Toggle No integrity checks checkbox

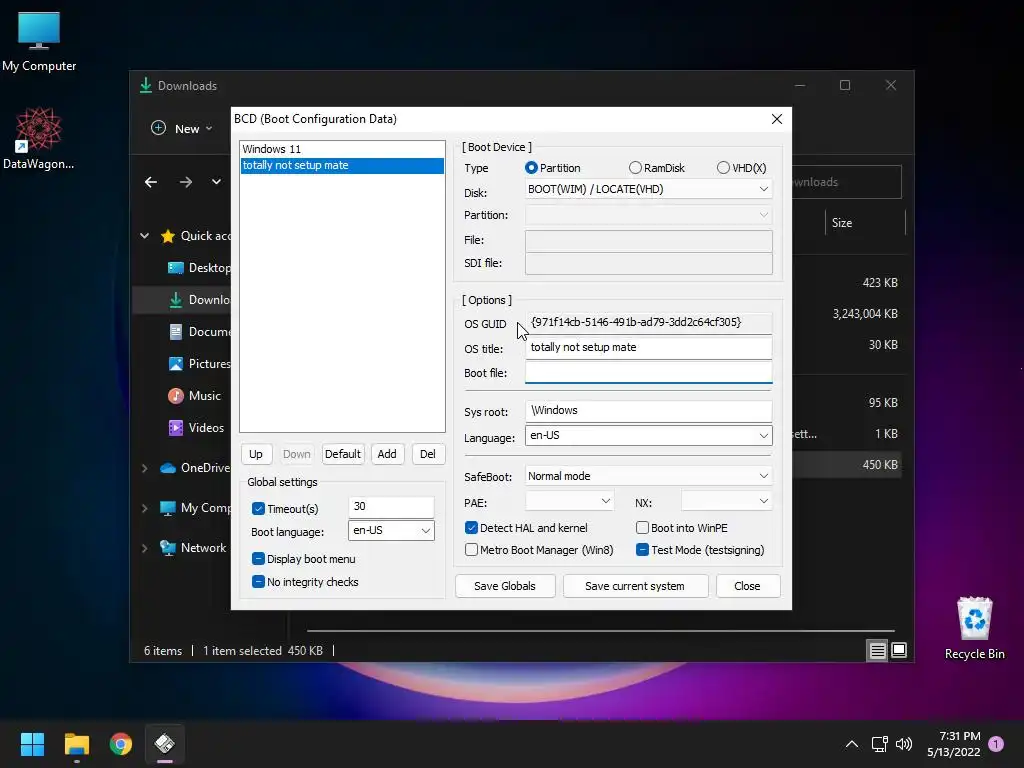(259, 582)
